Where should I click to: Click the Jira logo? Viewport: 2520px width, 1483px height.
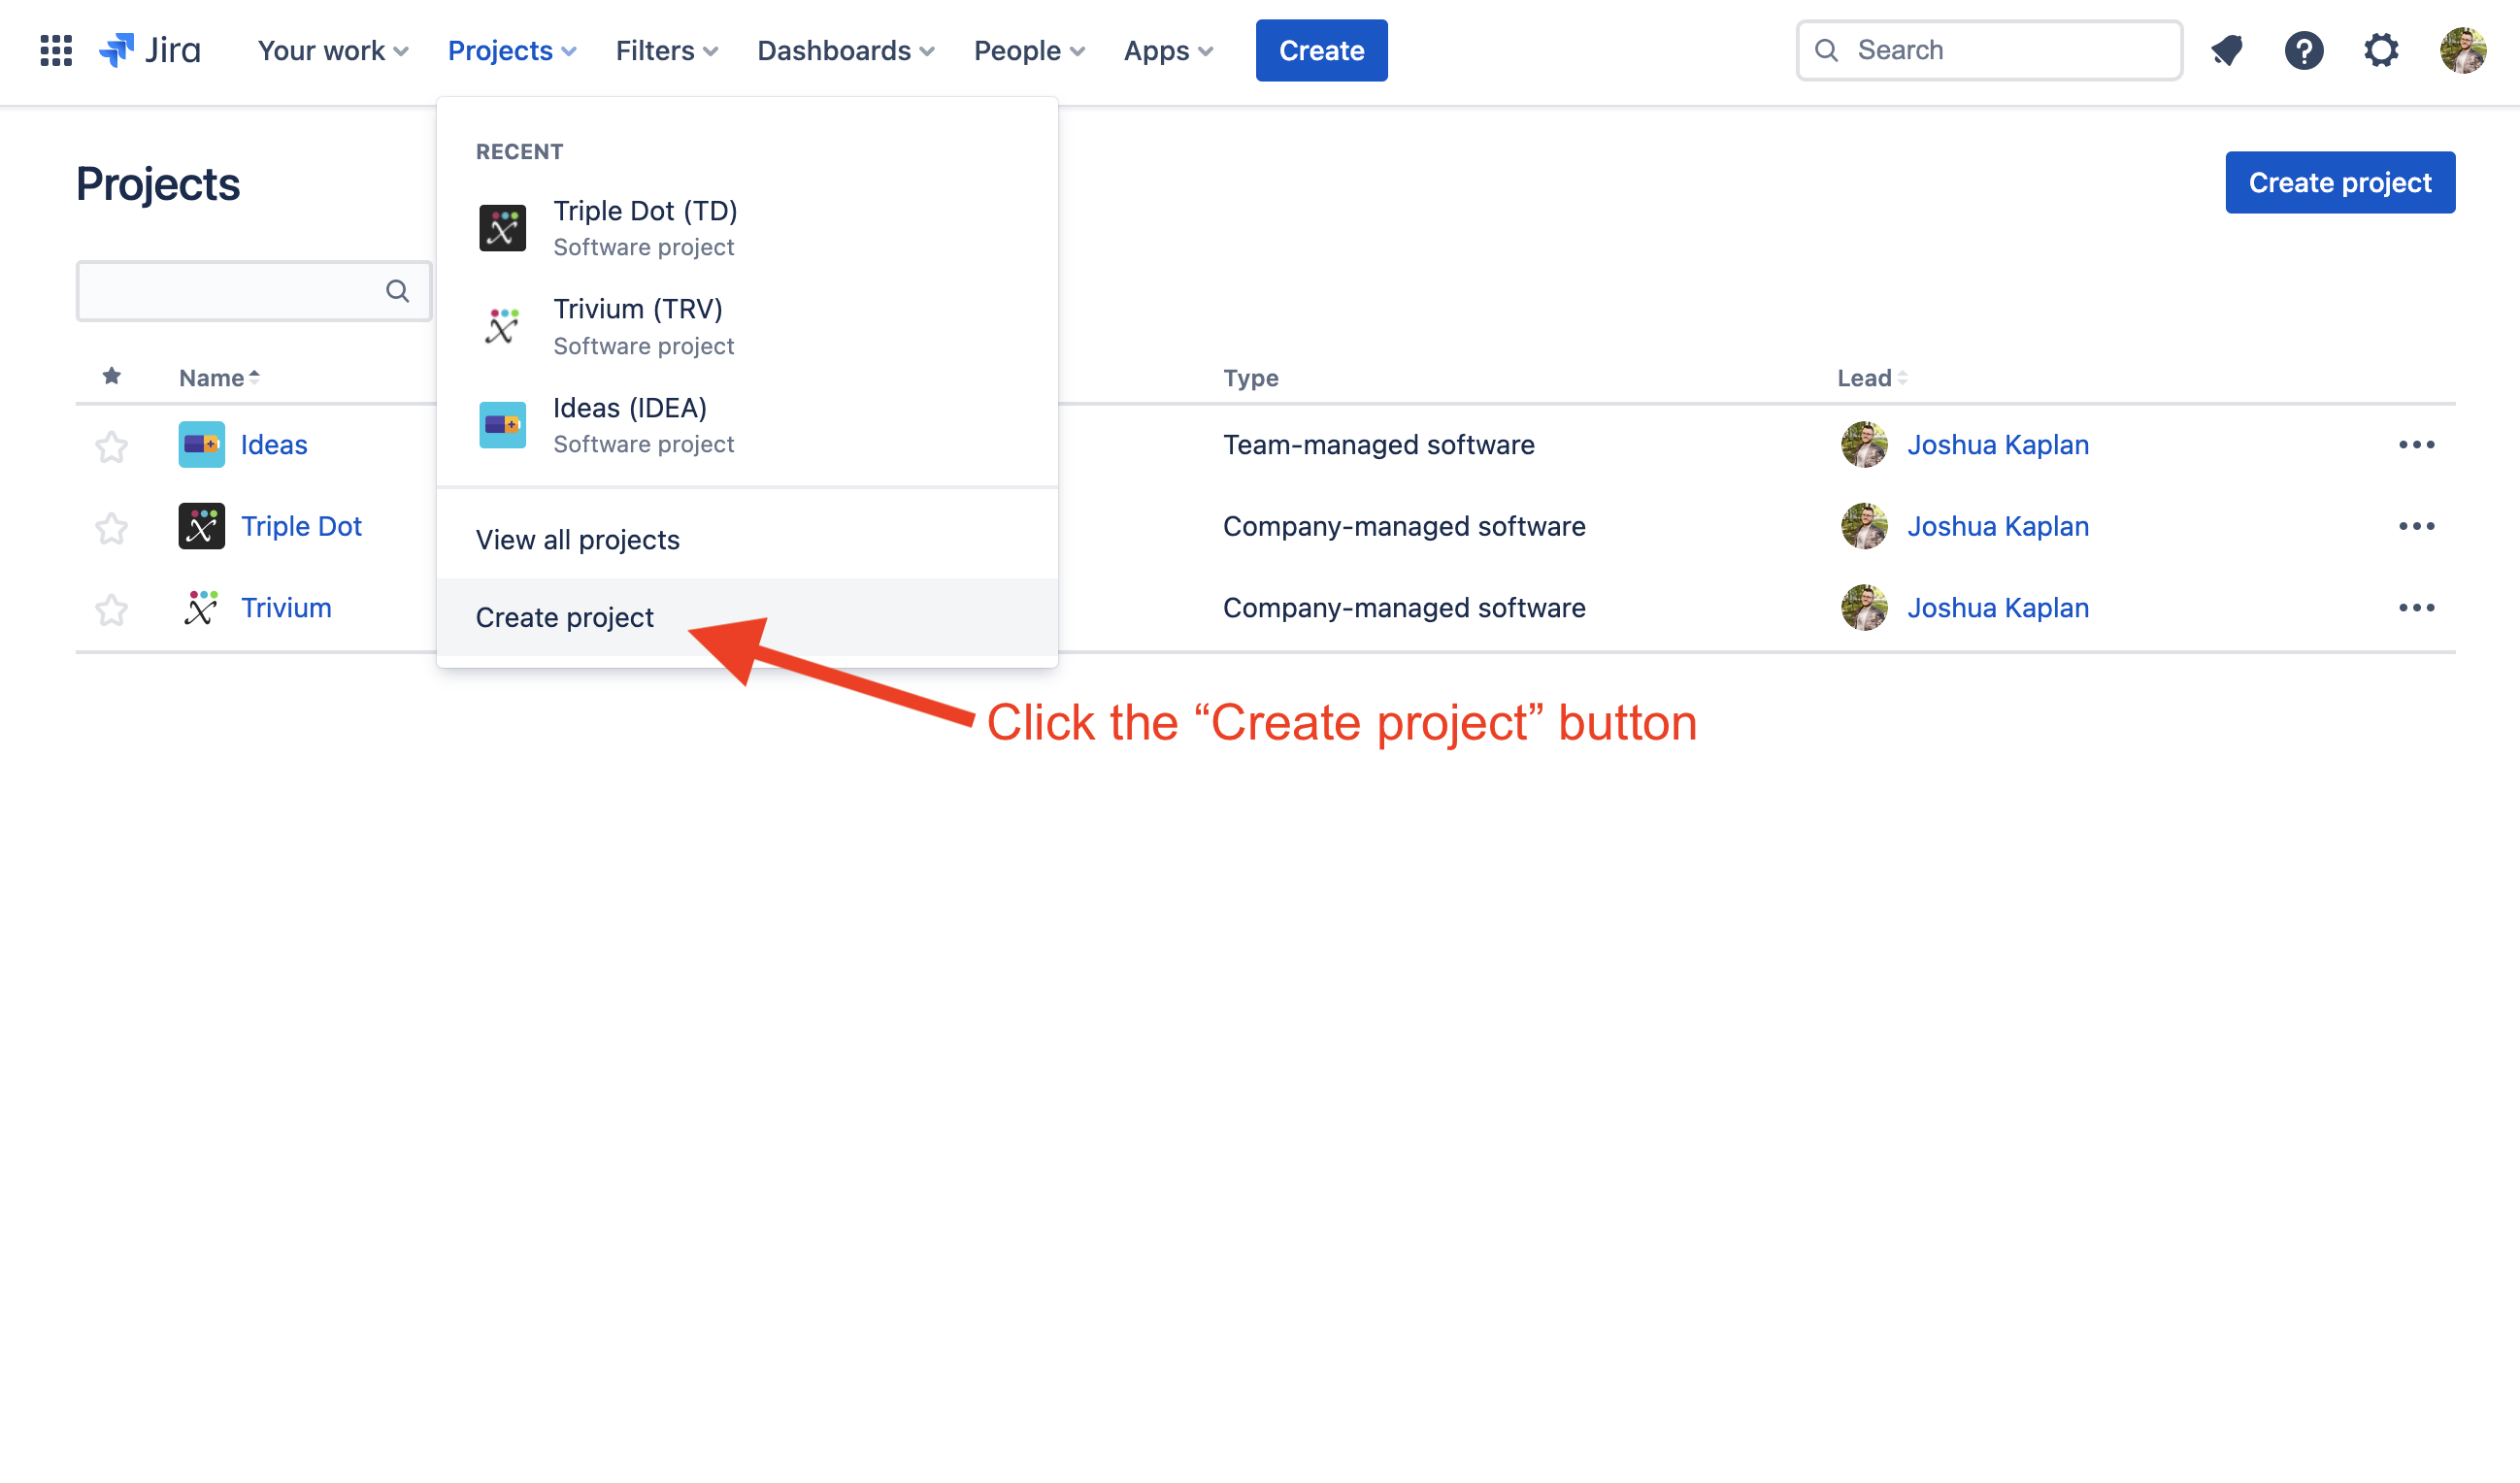pos(150,50)
